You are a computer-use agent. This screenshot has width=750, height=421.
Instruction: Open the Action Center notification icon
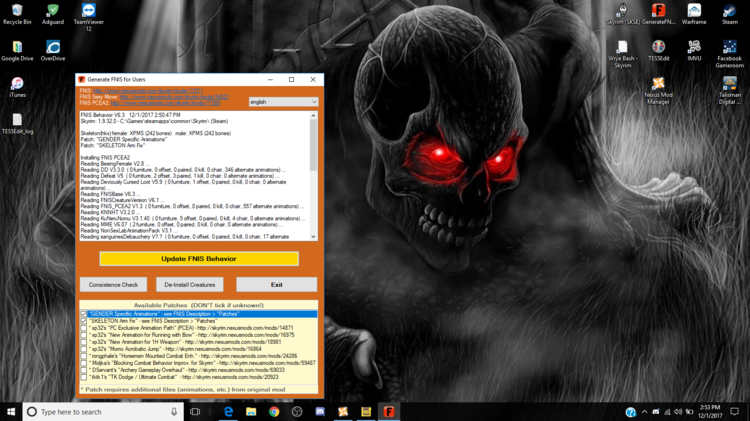click(735, 411)
